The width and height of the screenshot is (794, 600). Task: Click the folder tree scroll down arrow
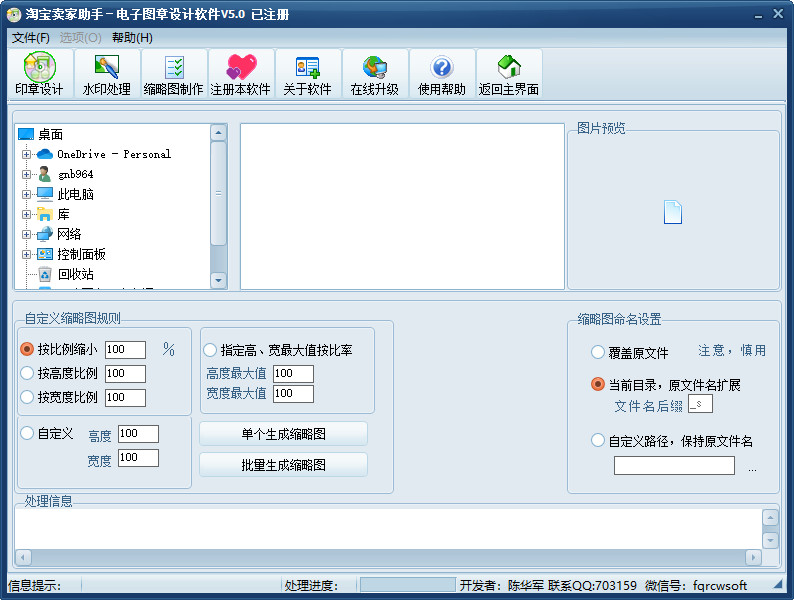coord(218,280)
